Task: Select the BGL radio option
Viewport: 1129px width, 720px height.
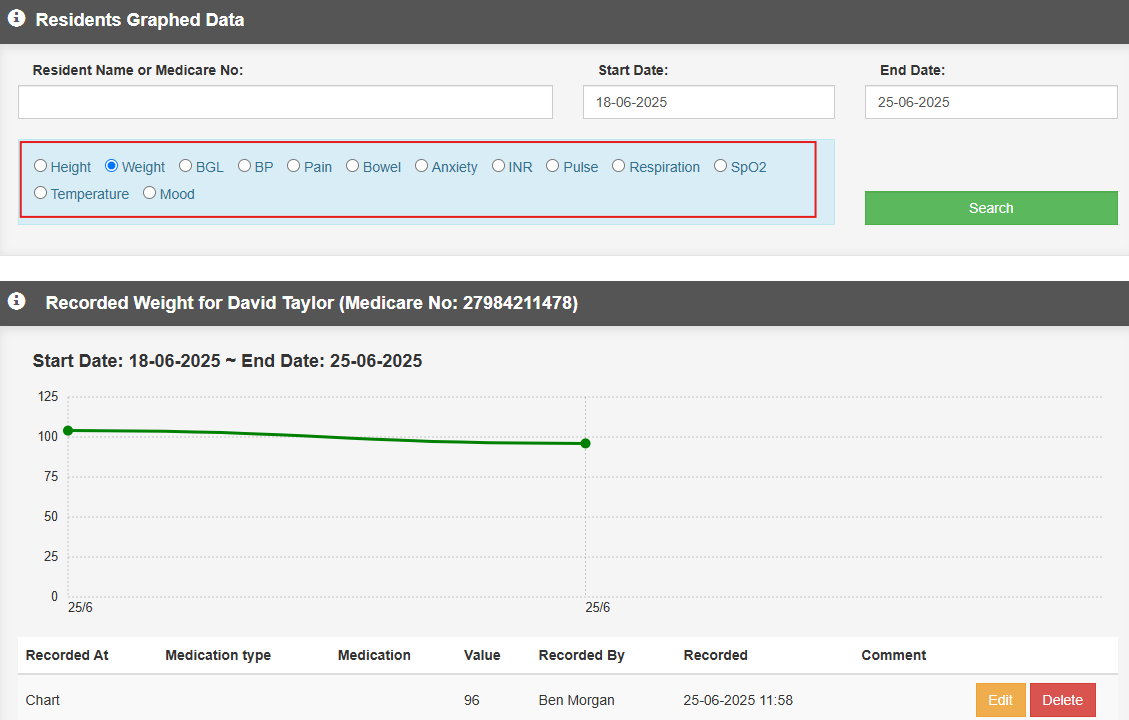Action: (x=185, y=166)
